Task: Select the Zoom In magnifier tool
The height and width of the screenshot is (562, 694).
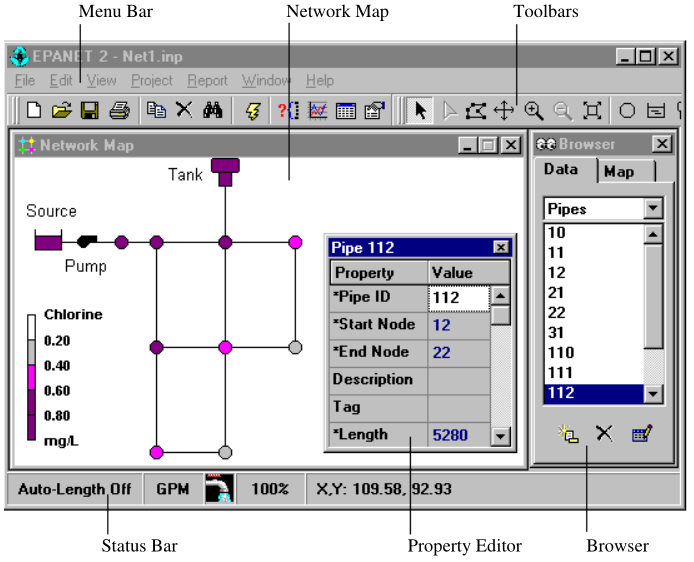Action: pos(533,111)
